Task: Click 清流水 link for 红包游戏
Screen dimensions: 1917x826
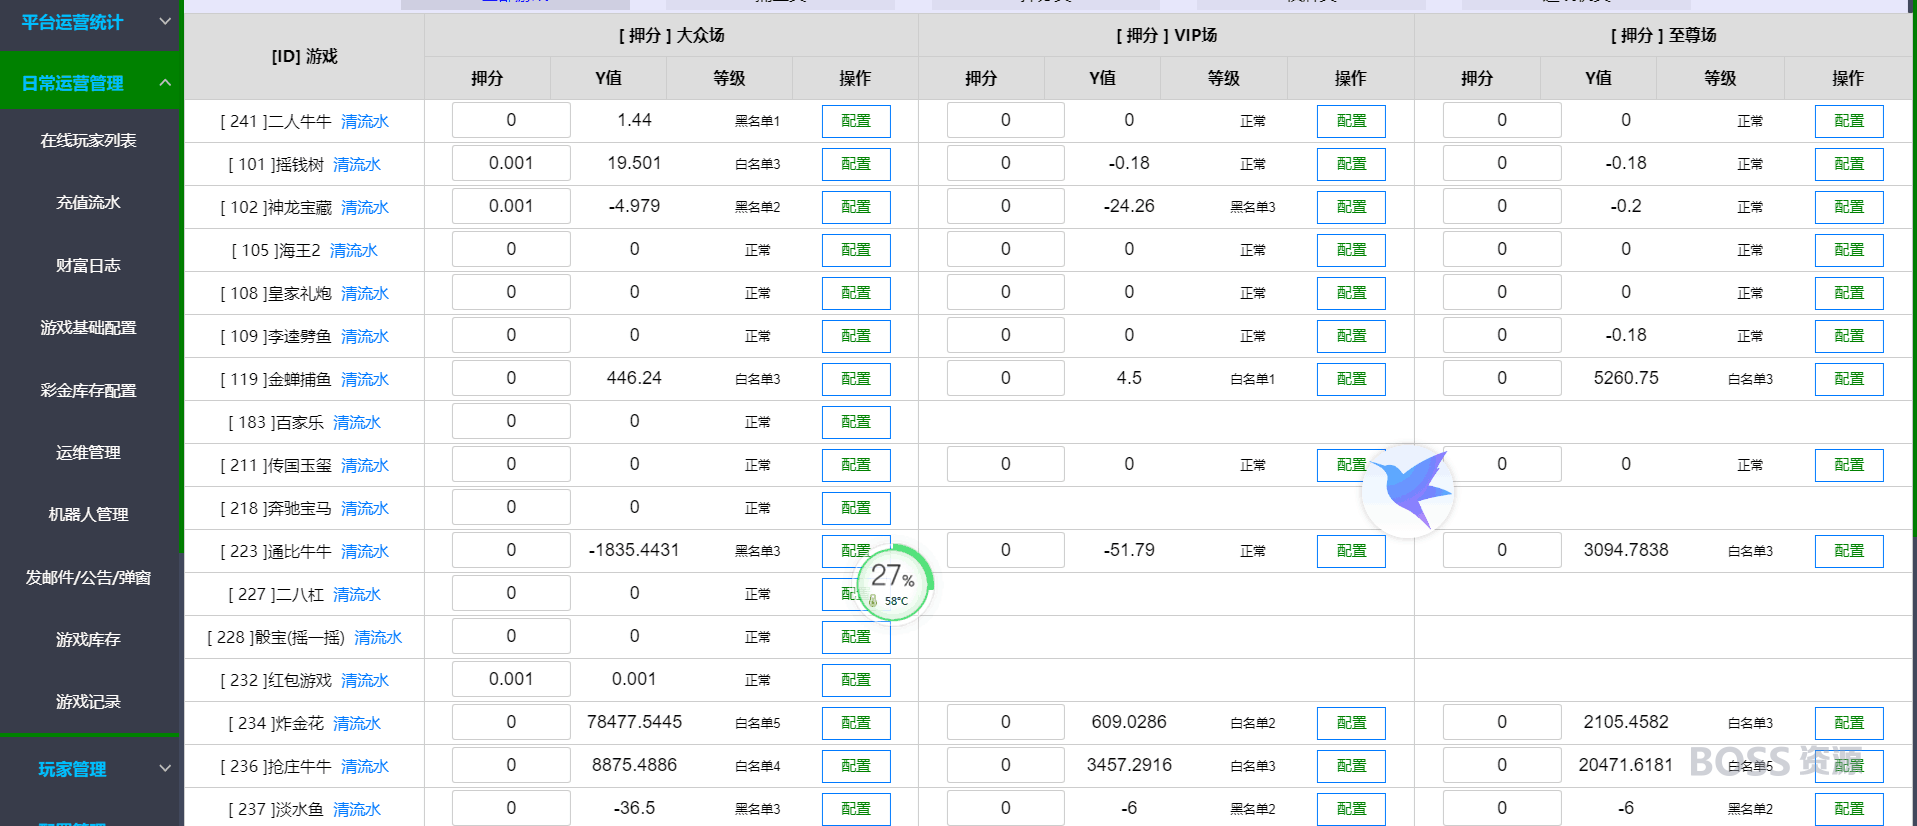Action: pos(365,681)
